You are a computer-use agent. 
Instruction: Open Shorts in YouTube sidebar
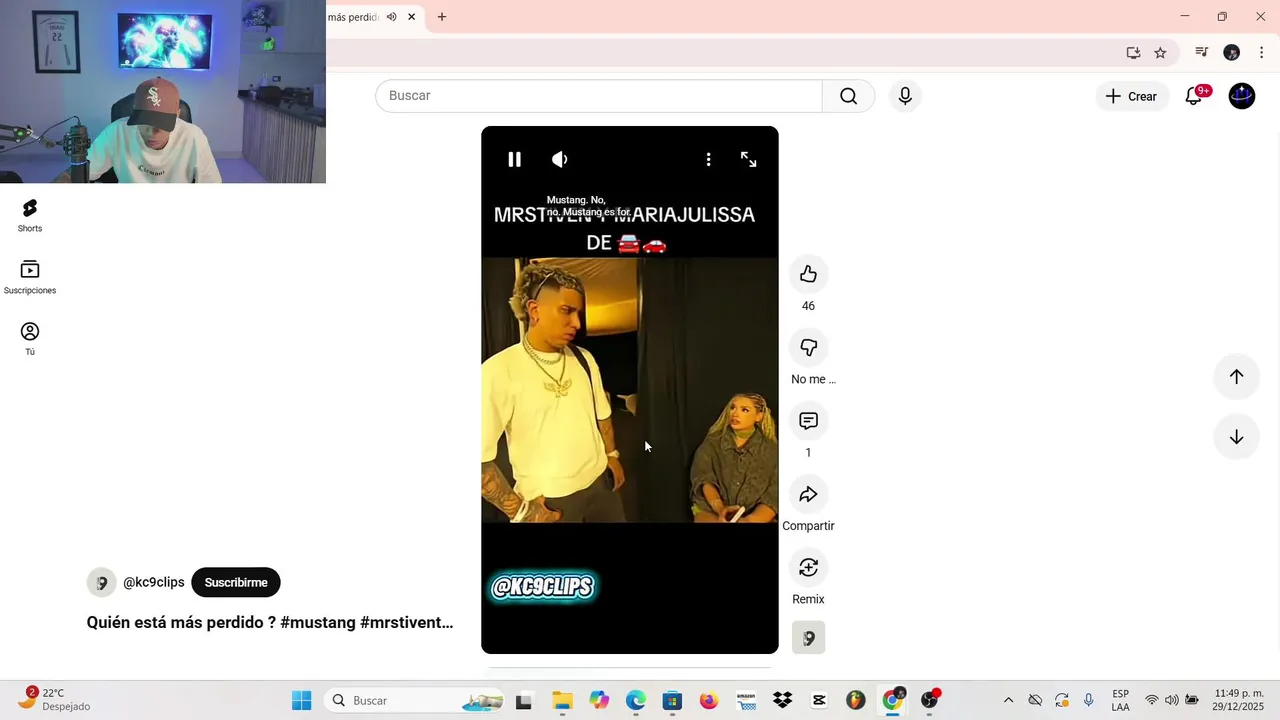coord(30,215)
